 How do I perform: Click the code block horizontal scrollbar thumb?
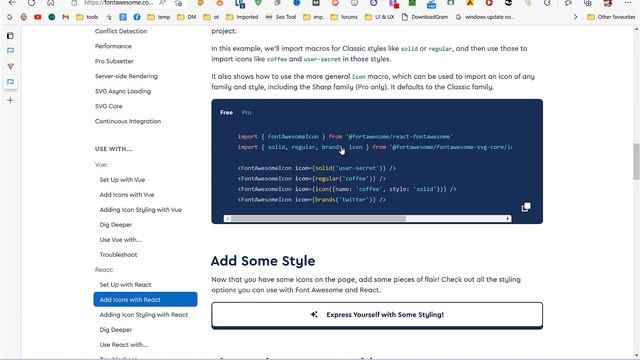tap(318, 218)
